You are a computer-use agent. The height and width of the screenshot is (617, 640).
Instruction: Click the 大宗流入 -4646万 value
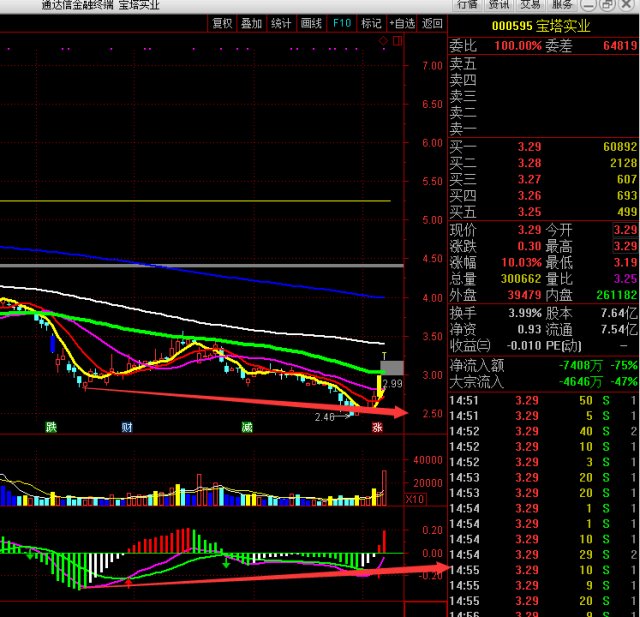tap(580, 382)
